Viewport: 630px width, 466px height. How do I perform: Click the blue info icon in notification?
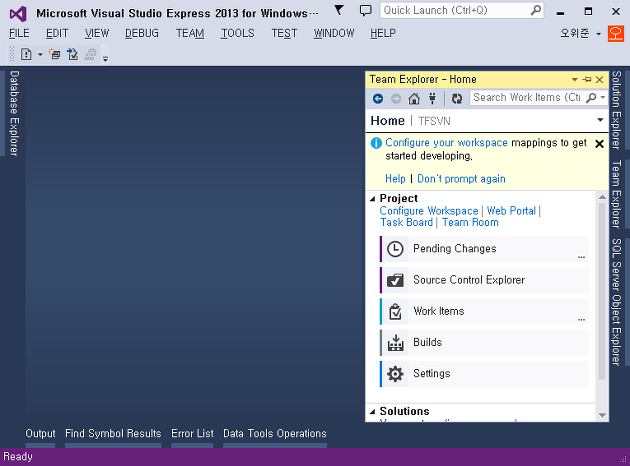[376, 143]
